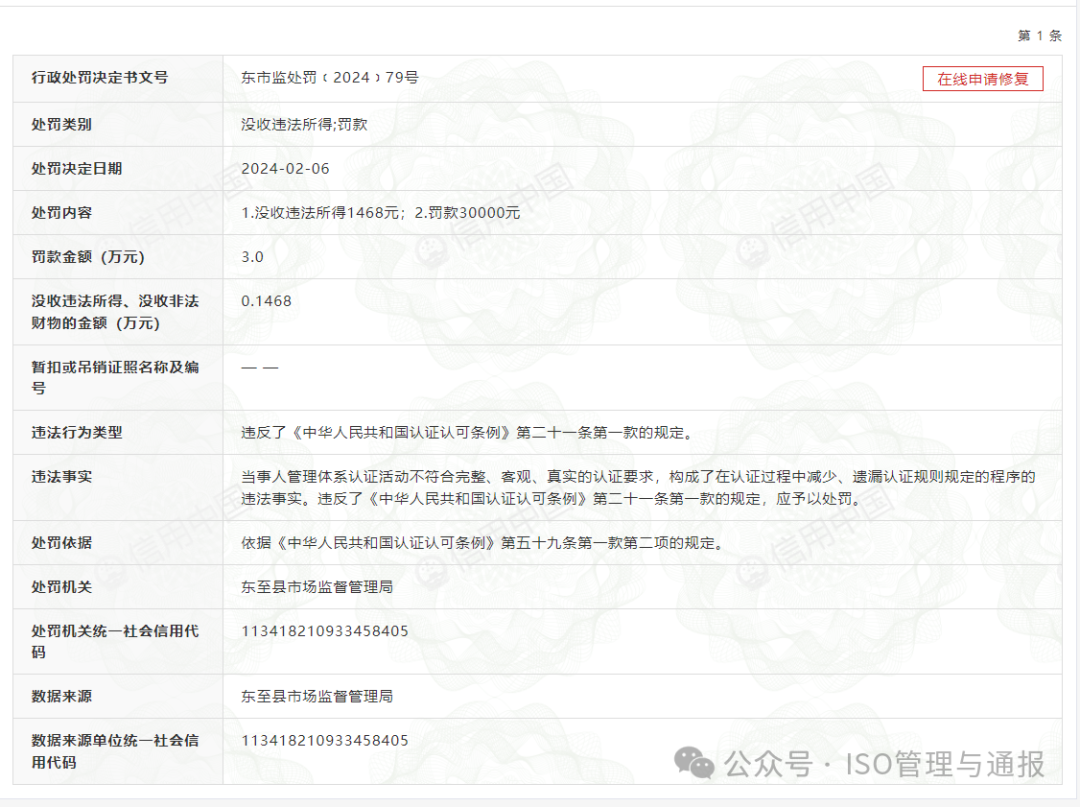
Task: Click the 数据来源 label
Action: (x=61, y=696)
